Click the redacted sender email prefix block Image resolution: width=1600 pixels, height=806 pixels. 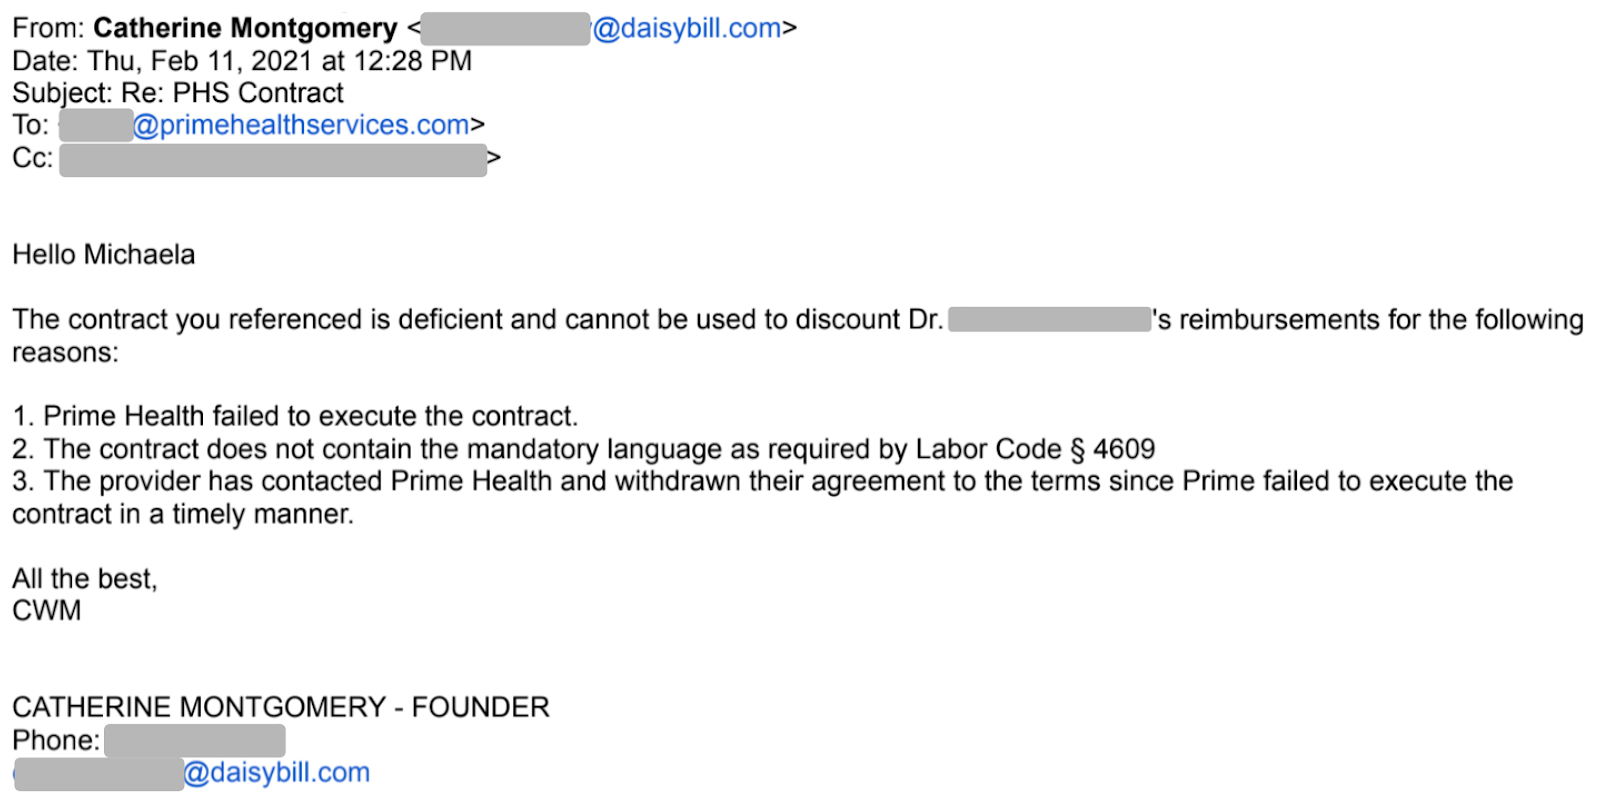coord(505,28)
